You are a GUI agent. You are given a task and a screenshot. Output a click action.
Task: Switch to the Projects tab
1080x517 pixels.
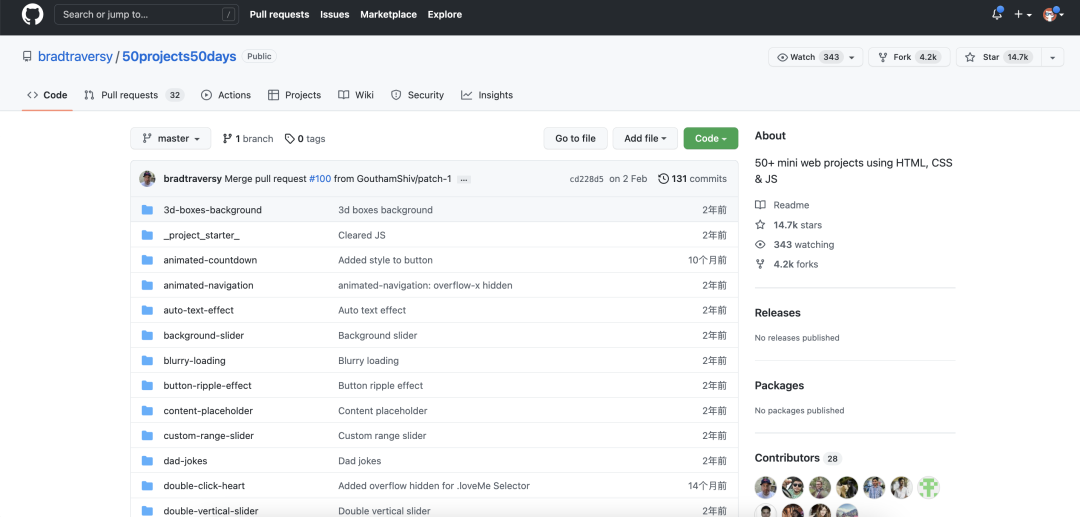tap(295, 95)
